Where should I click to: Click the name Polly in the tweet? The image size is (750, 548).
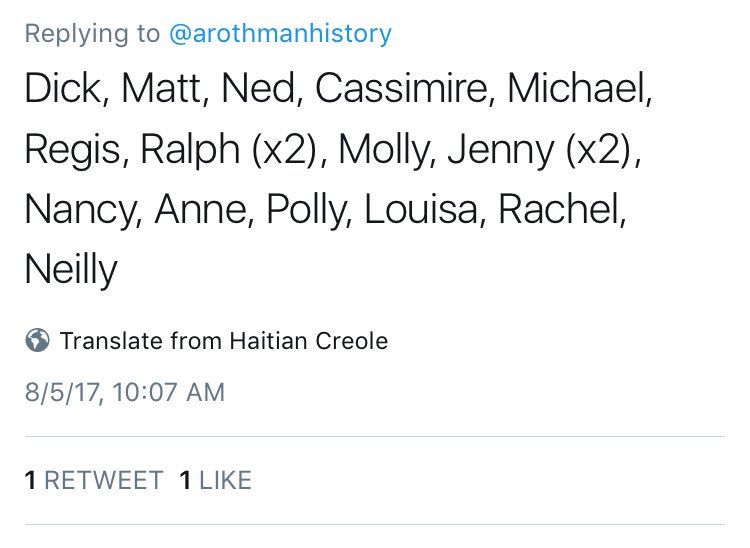[306, 211]
